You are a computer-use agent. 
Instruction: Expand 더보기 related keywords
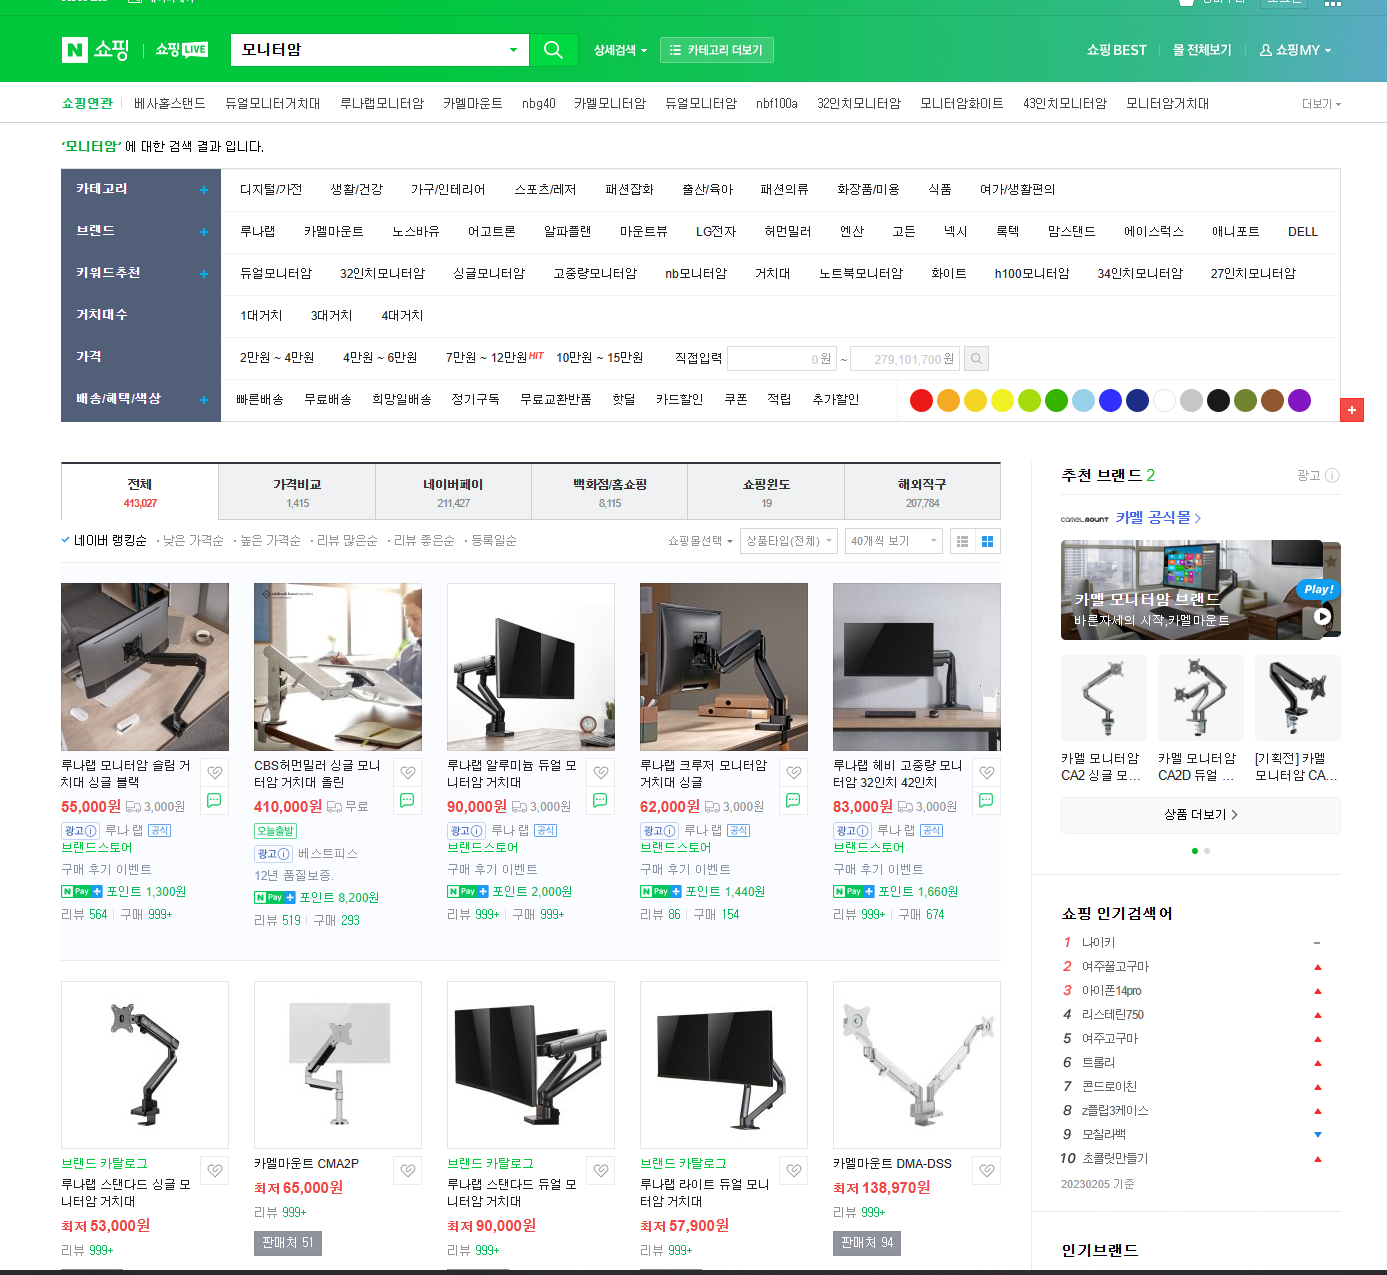[x=1321, y=104]
